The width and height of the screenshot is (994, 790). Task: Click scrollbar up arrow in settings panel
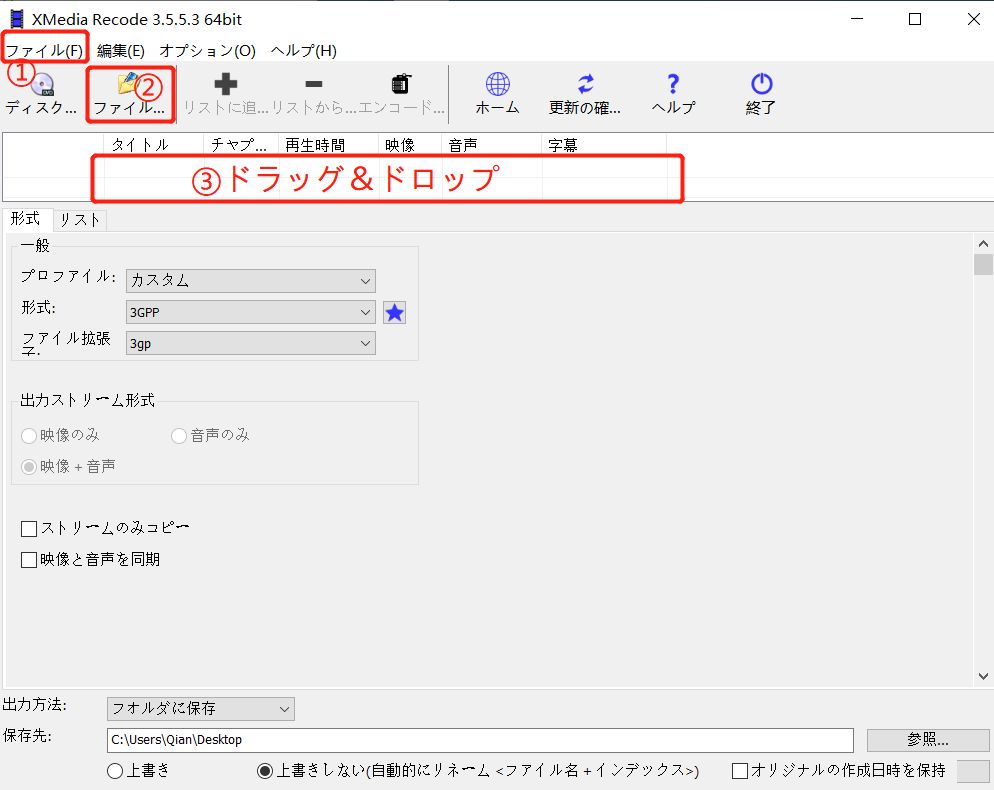[x=983, y=243]
